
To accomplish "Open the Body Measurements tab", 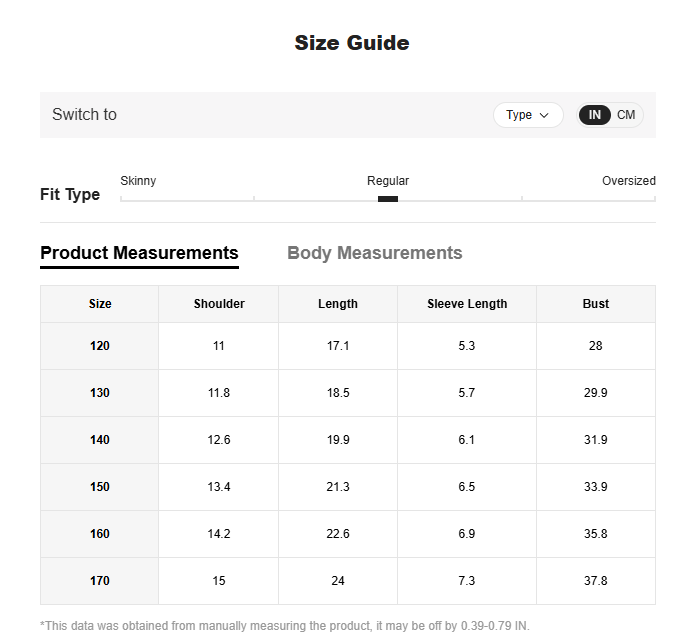I will (374, 253).
